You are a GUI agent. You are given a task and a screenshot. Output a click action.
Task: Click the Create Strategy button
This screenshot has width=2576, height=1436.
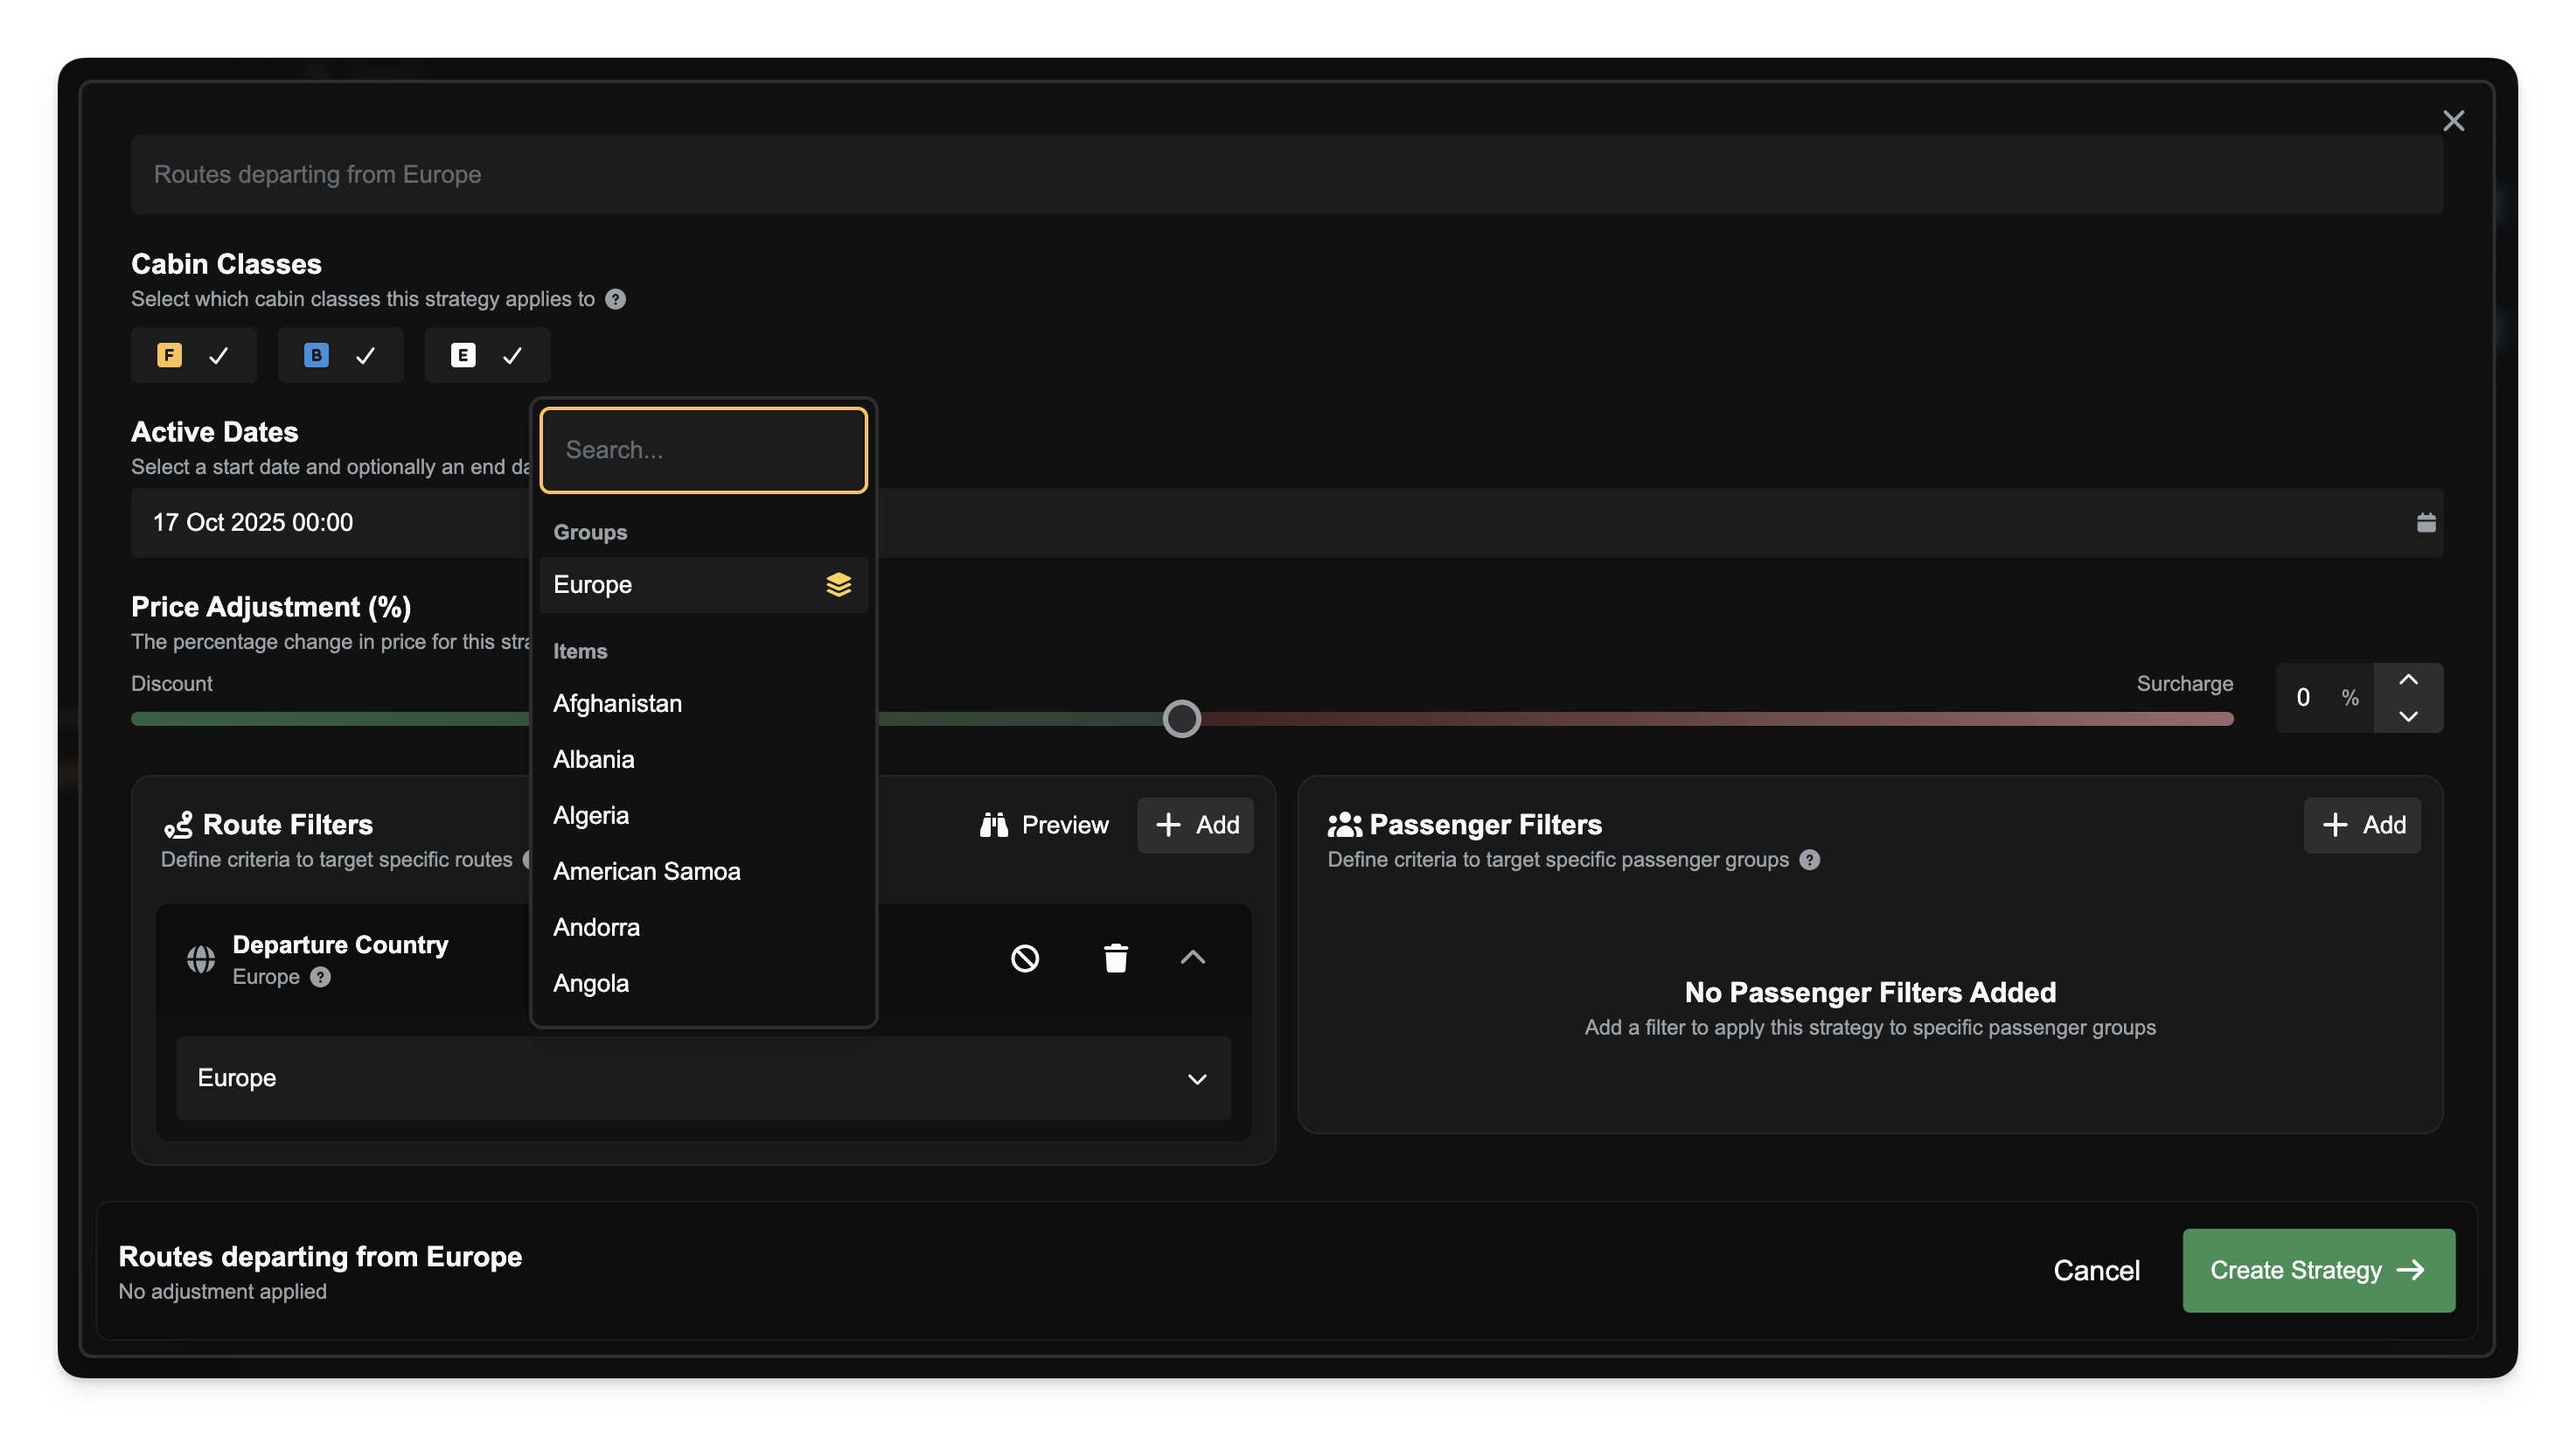click(x=2317, y=1270)
